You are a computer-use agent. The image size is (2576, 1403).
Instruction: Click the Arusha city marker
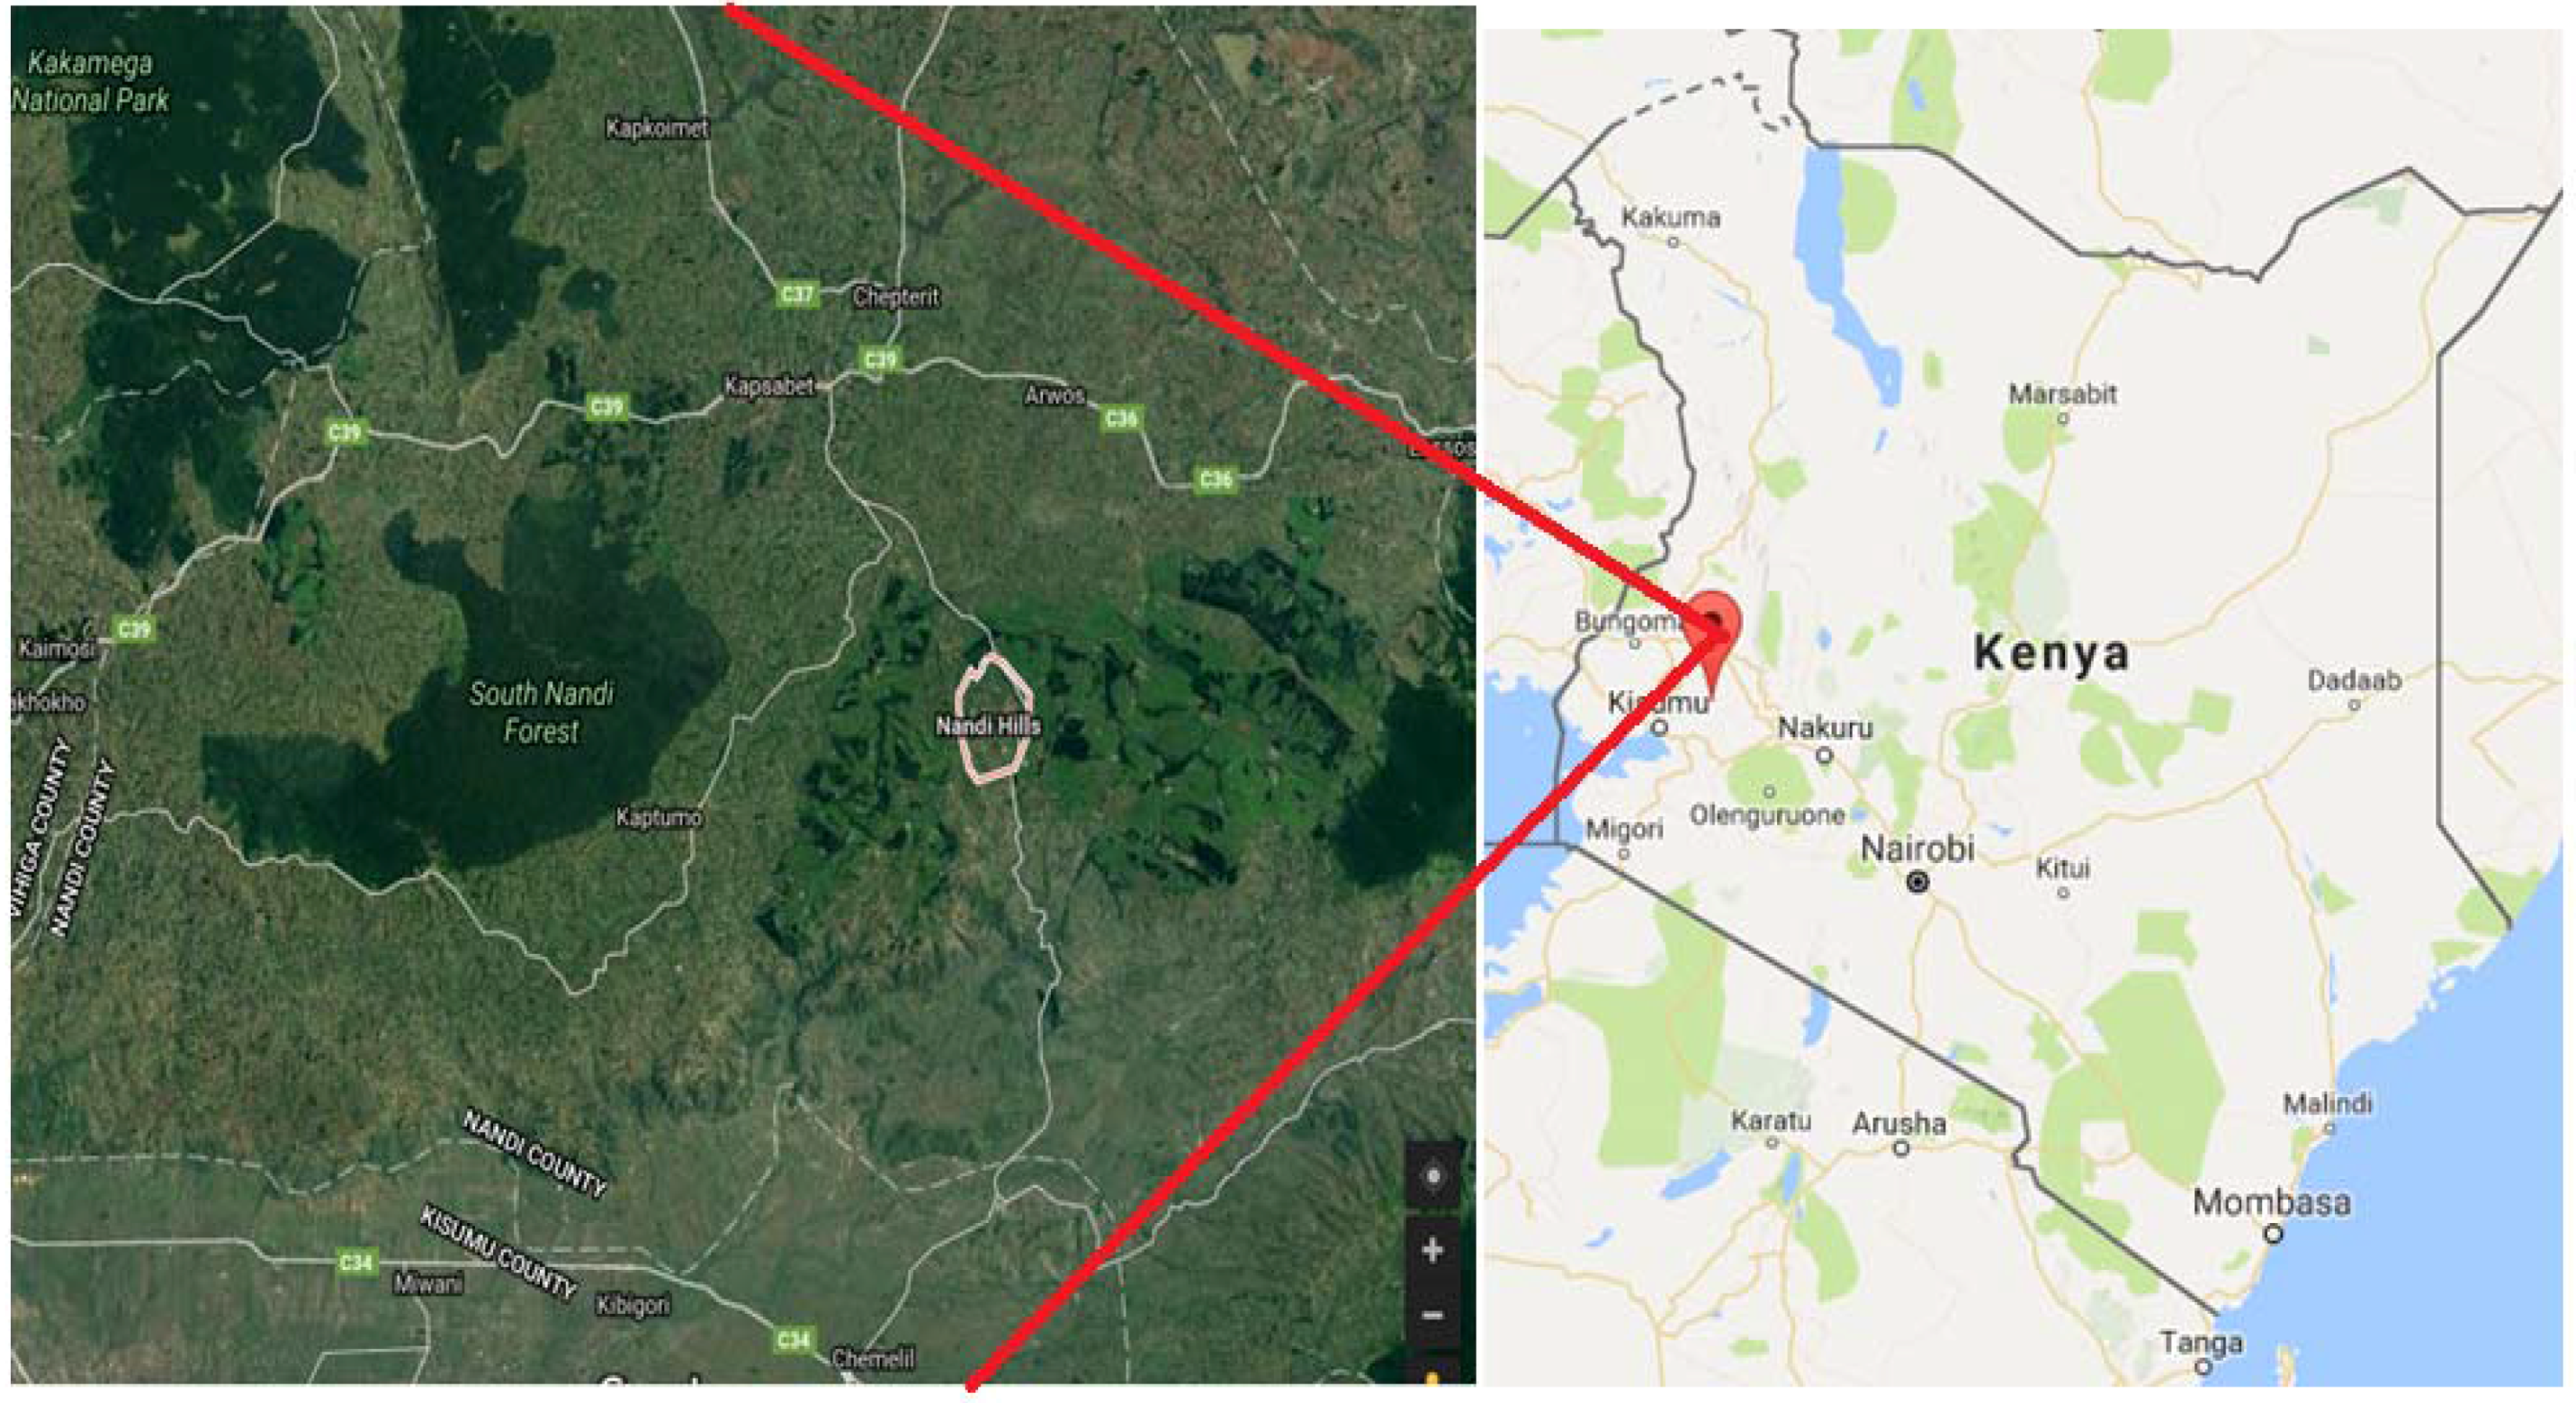coord(1901,1148)
